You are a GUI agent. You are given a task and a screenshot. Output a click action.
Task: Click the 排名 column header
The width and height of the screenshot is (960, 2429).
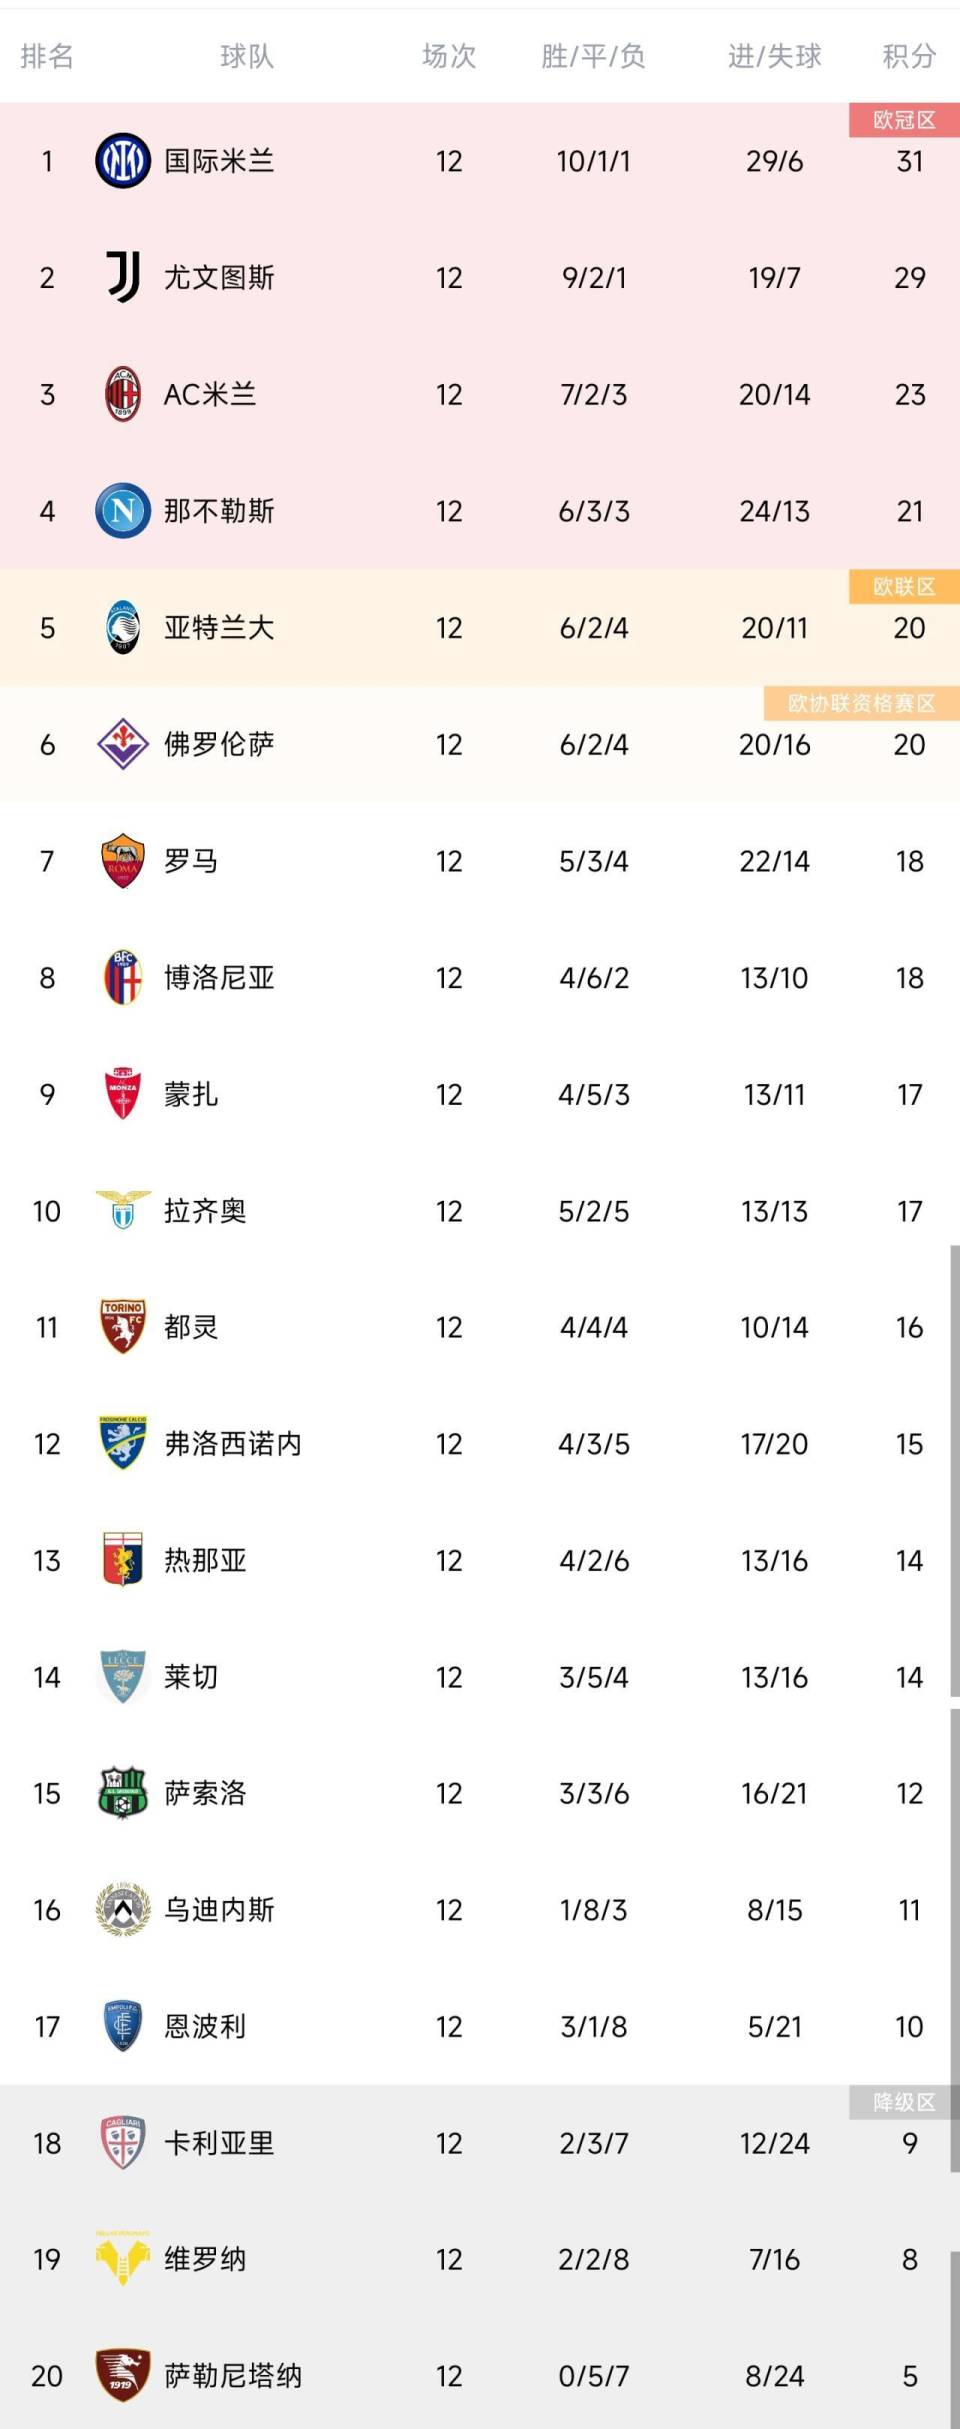click(46, 58)
